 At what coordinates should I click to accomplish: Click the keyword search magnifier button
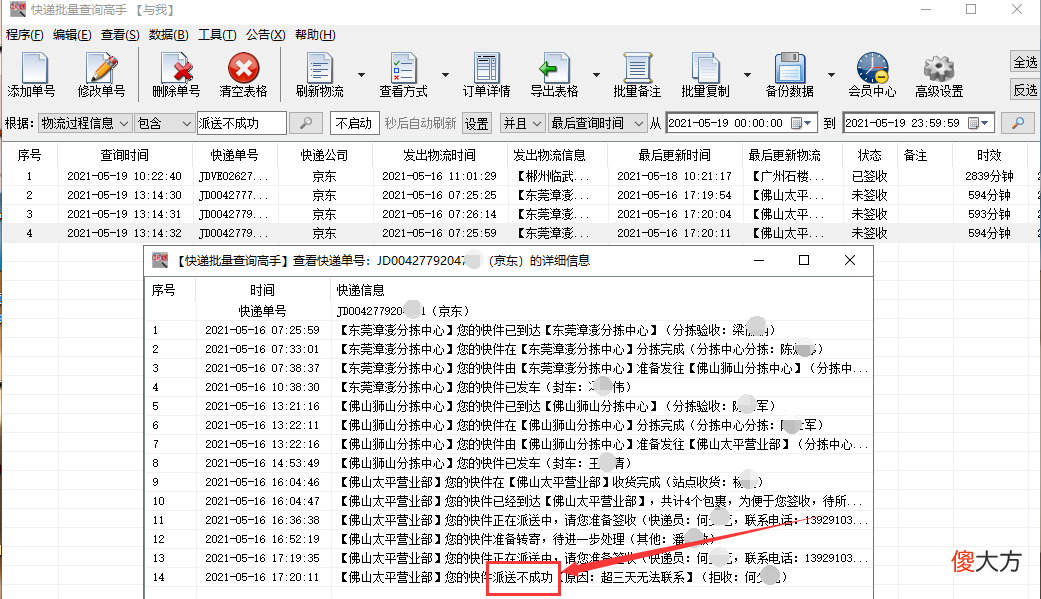tap(306, 123)
